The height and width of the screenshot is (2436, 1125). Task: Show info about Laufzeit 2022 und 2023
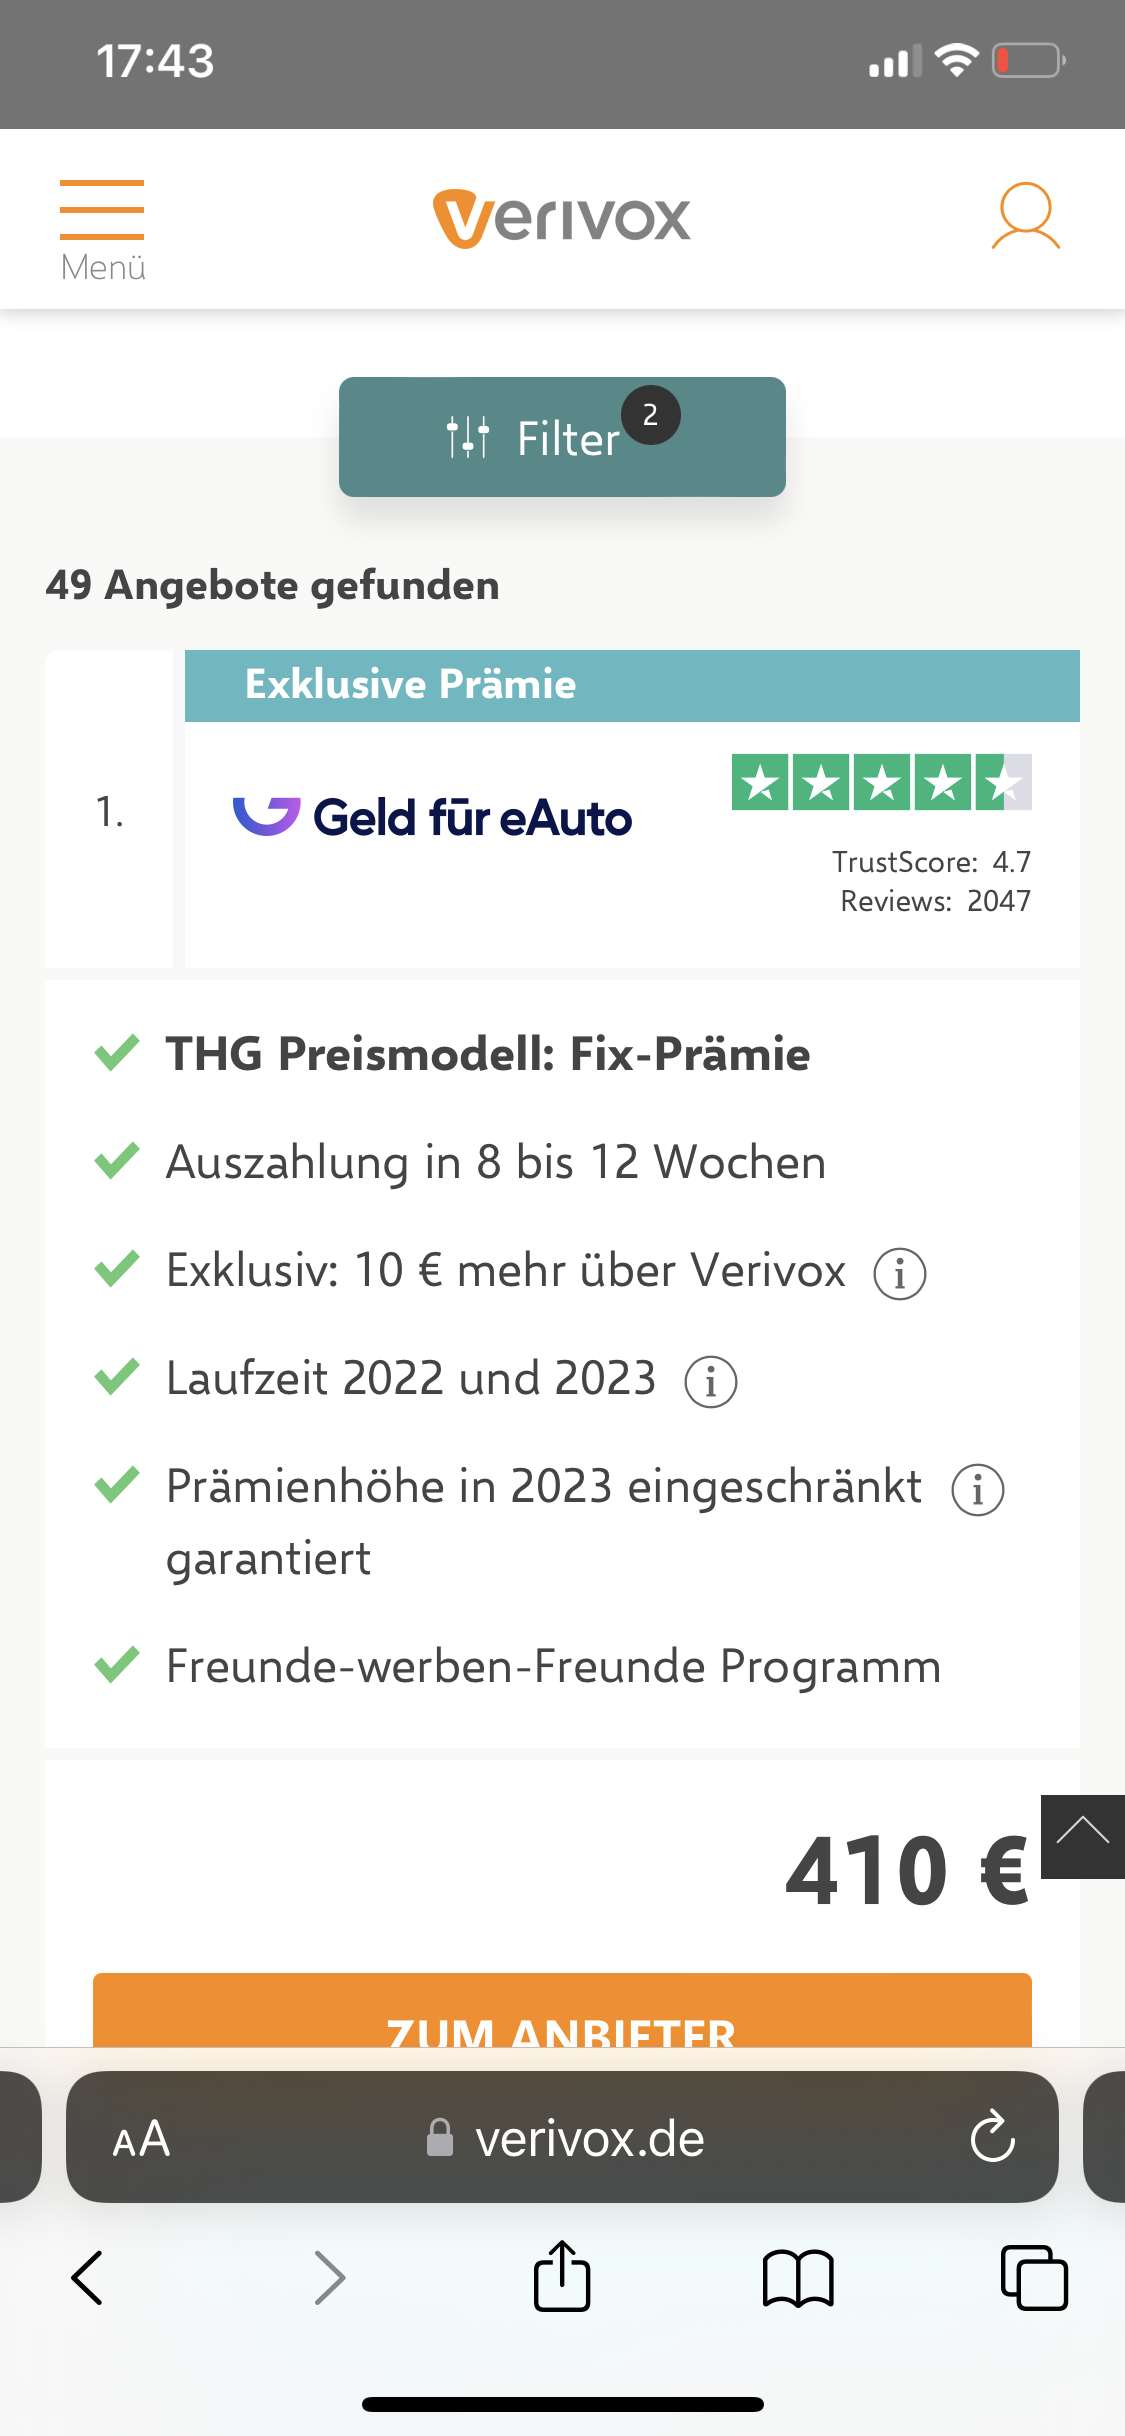(x=710, y=1382)
